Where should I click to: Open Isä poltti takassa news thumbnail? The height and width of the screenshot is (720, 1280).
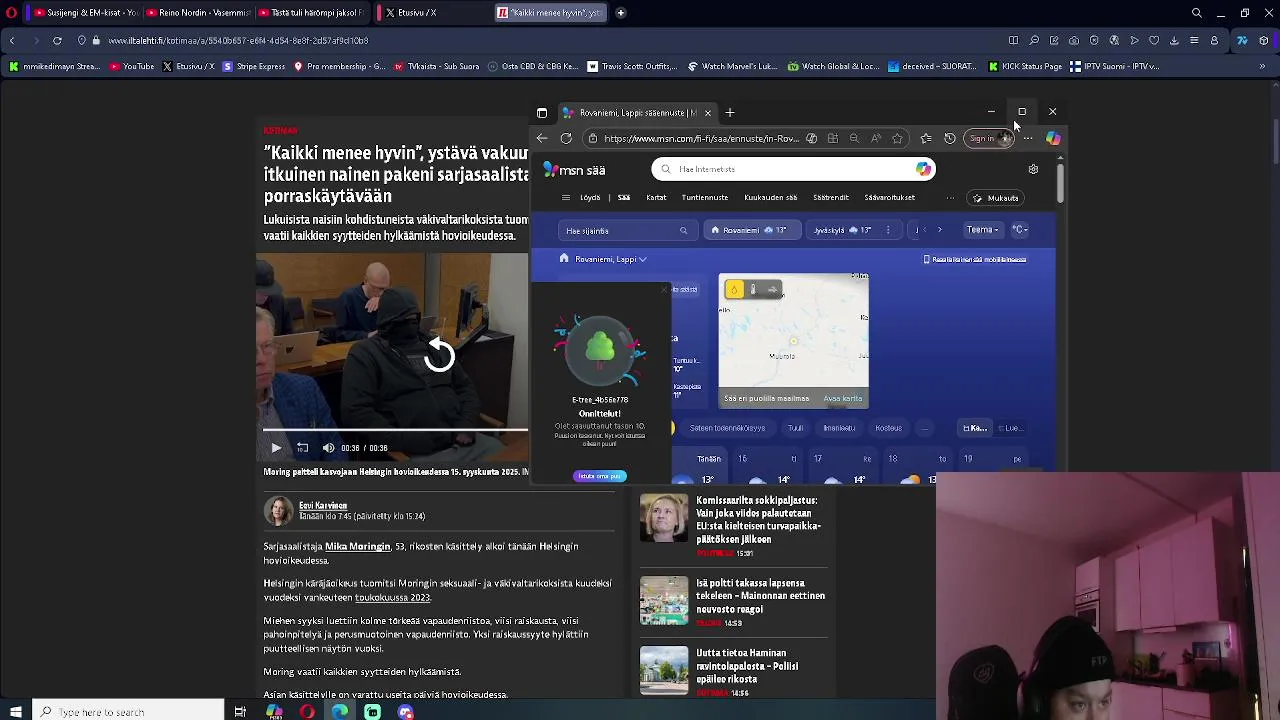[x=664, y=600]
